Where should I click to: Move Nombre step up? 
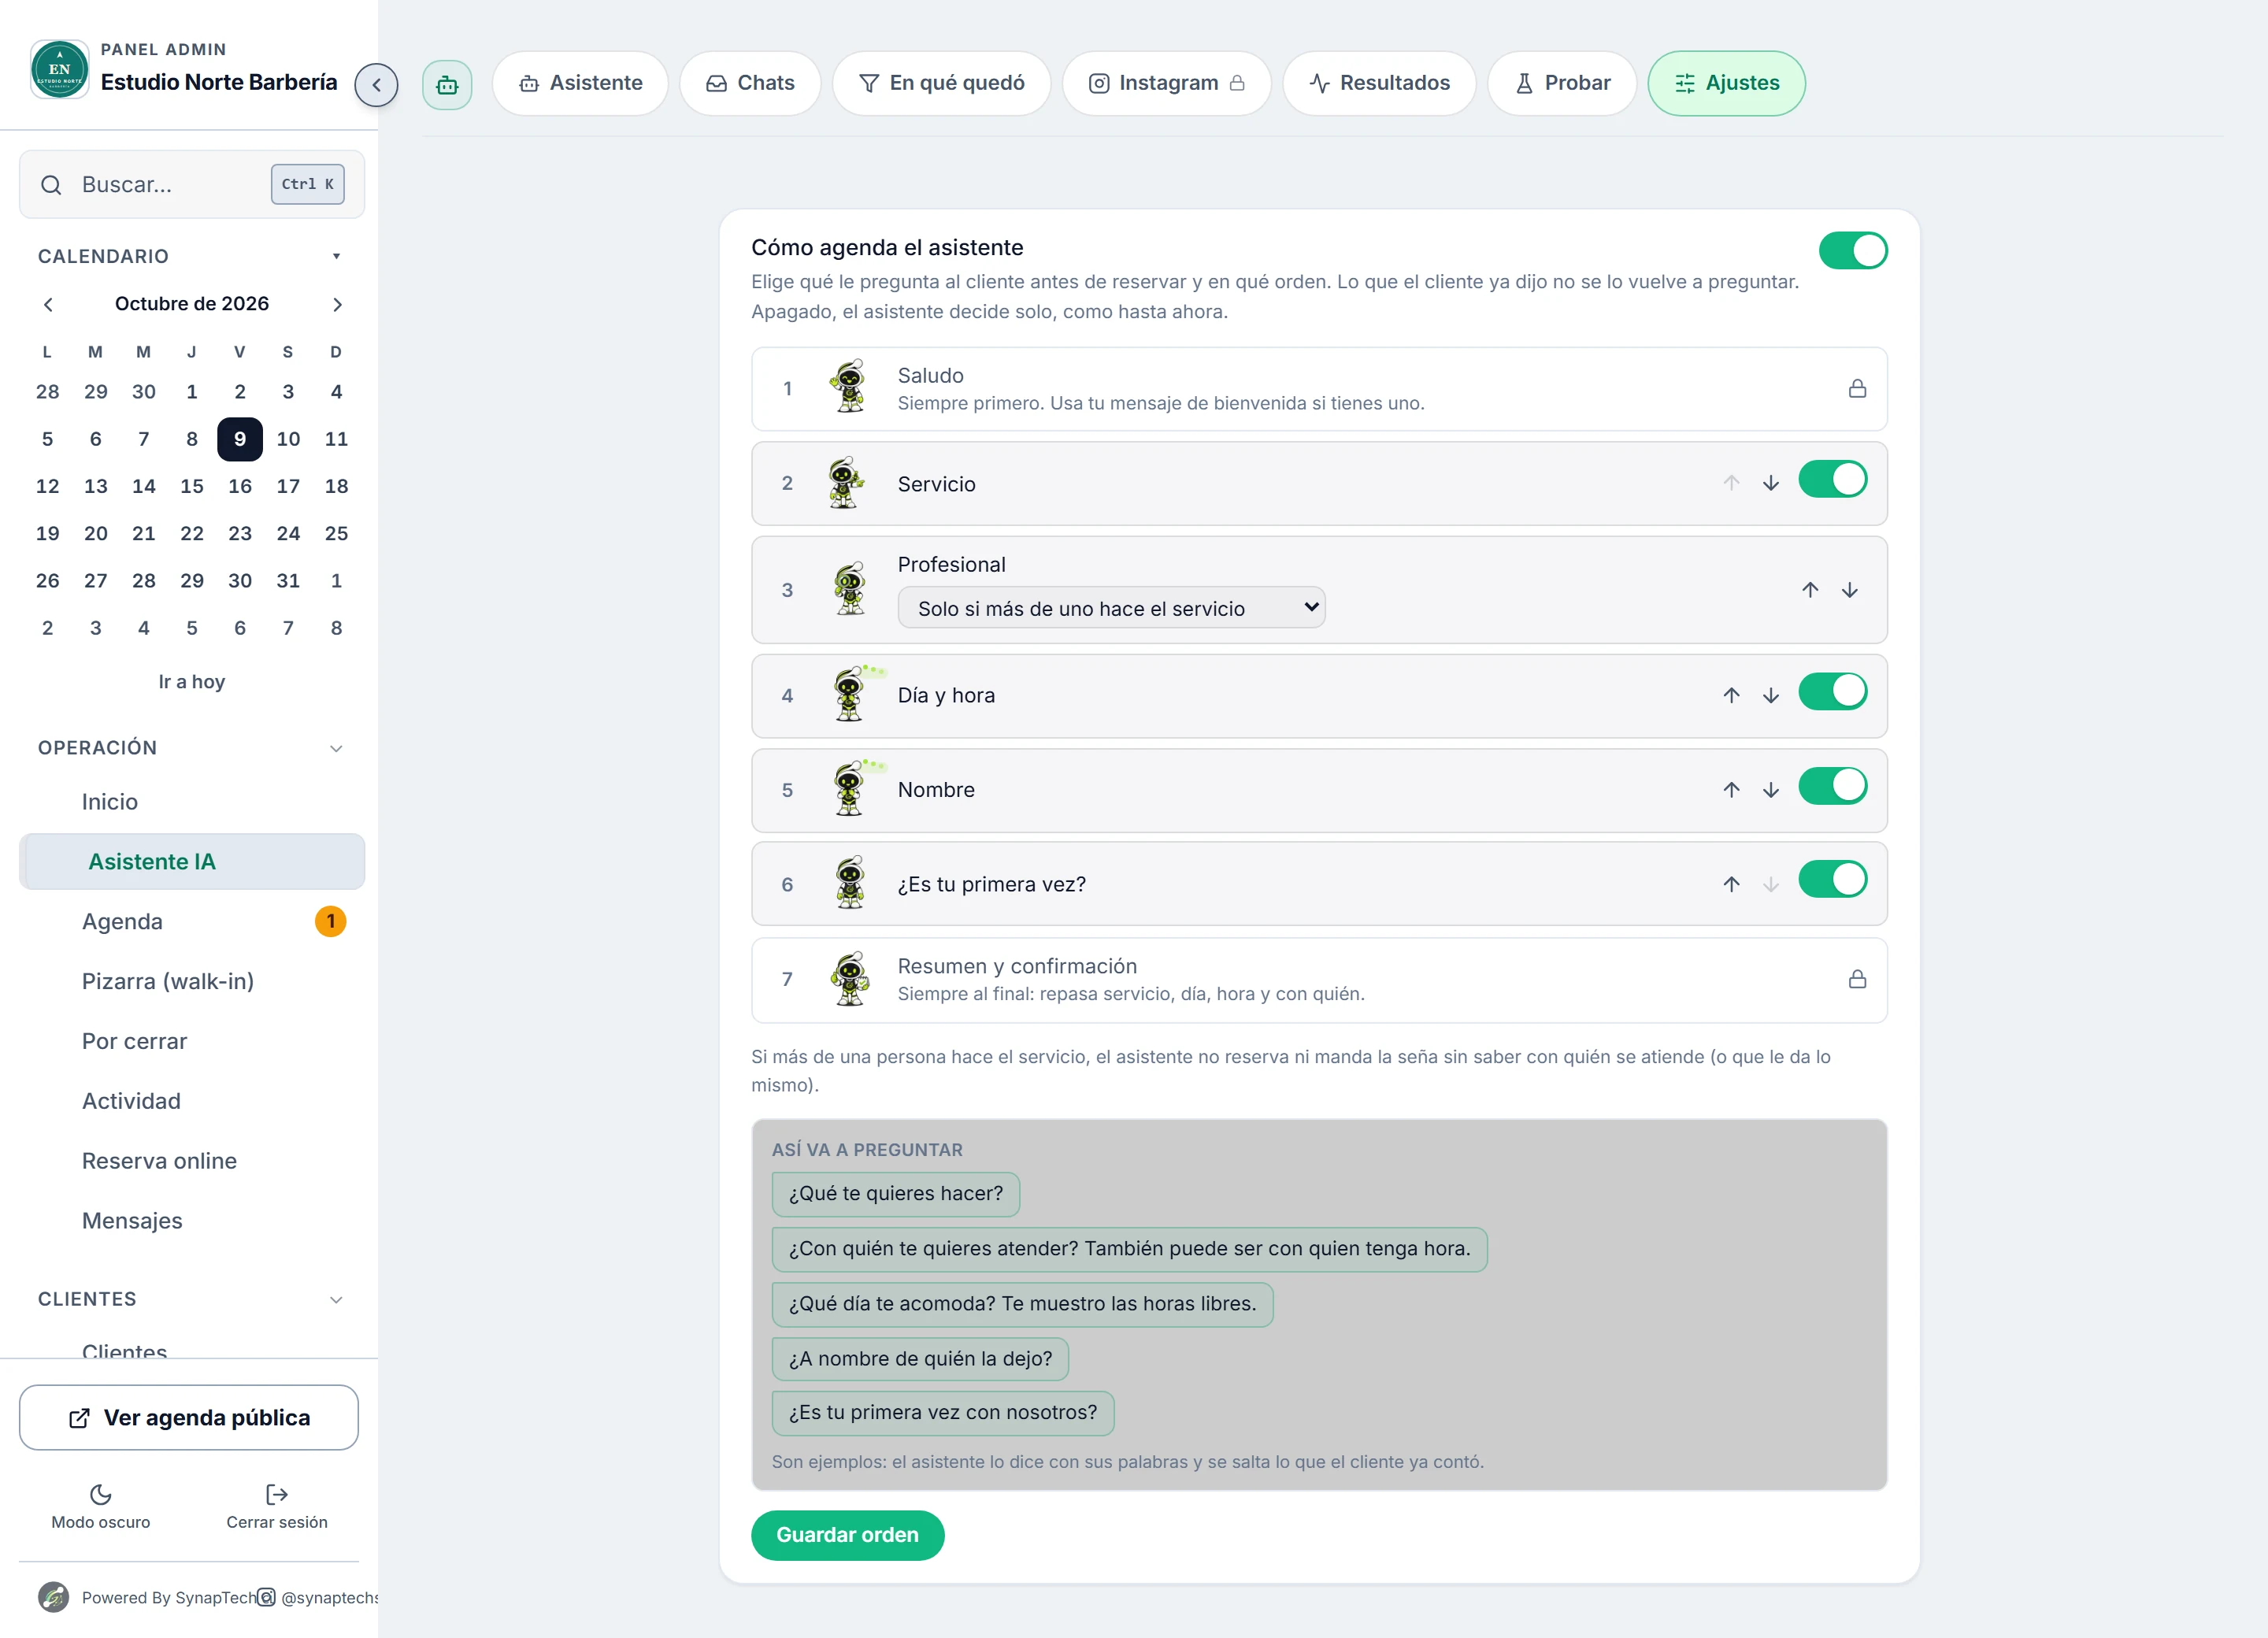click(1731, 790)
